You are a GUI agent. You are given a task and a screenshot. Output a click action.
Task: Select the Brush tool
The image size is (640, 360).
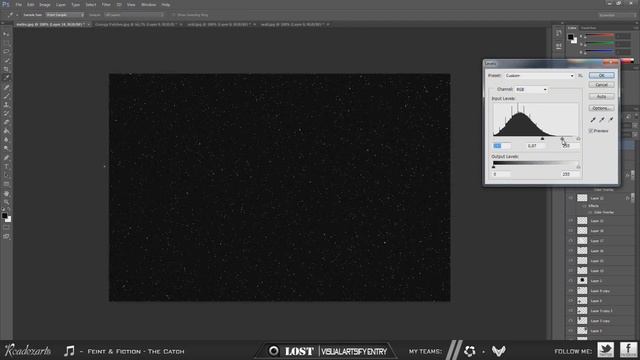click(6, 96)
